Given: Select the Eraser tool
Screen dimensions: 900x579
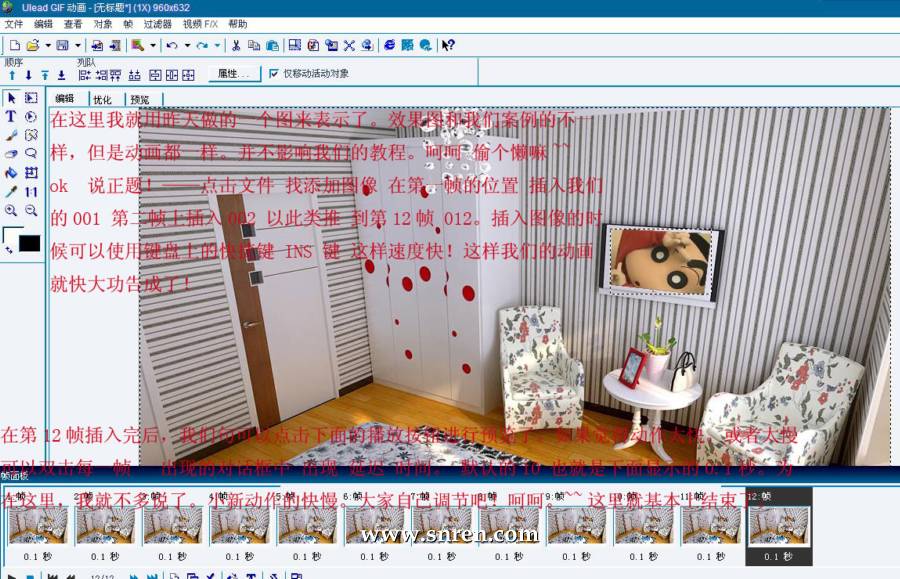Looking at the screenshot, I should tap(11, 154).
